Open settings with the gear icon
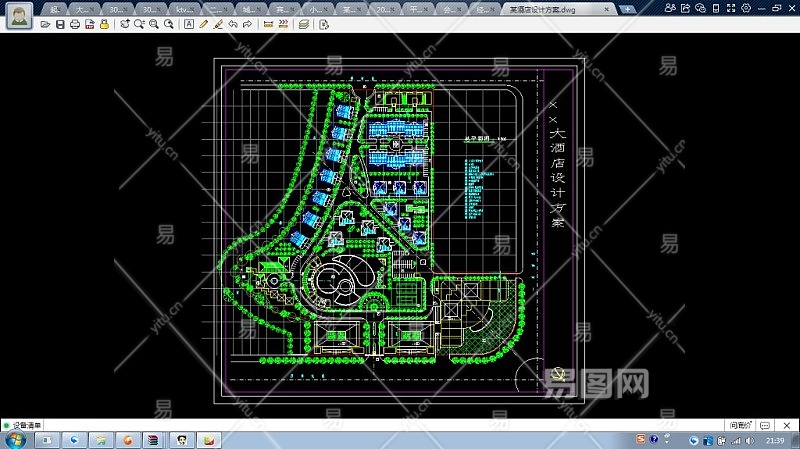The image size is (800, 449). [x=746, y=8]
